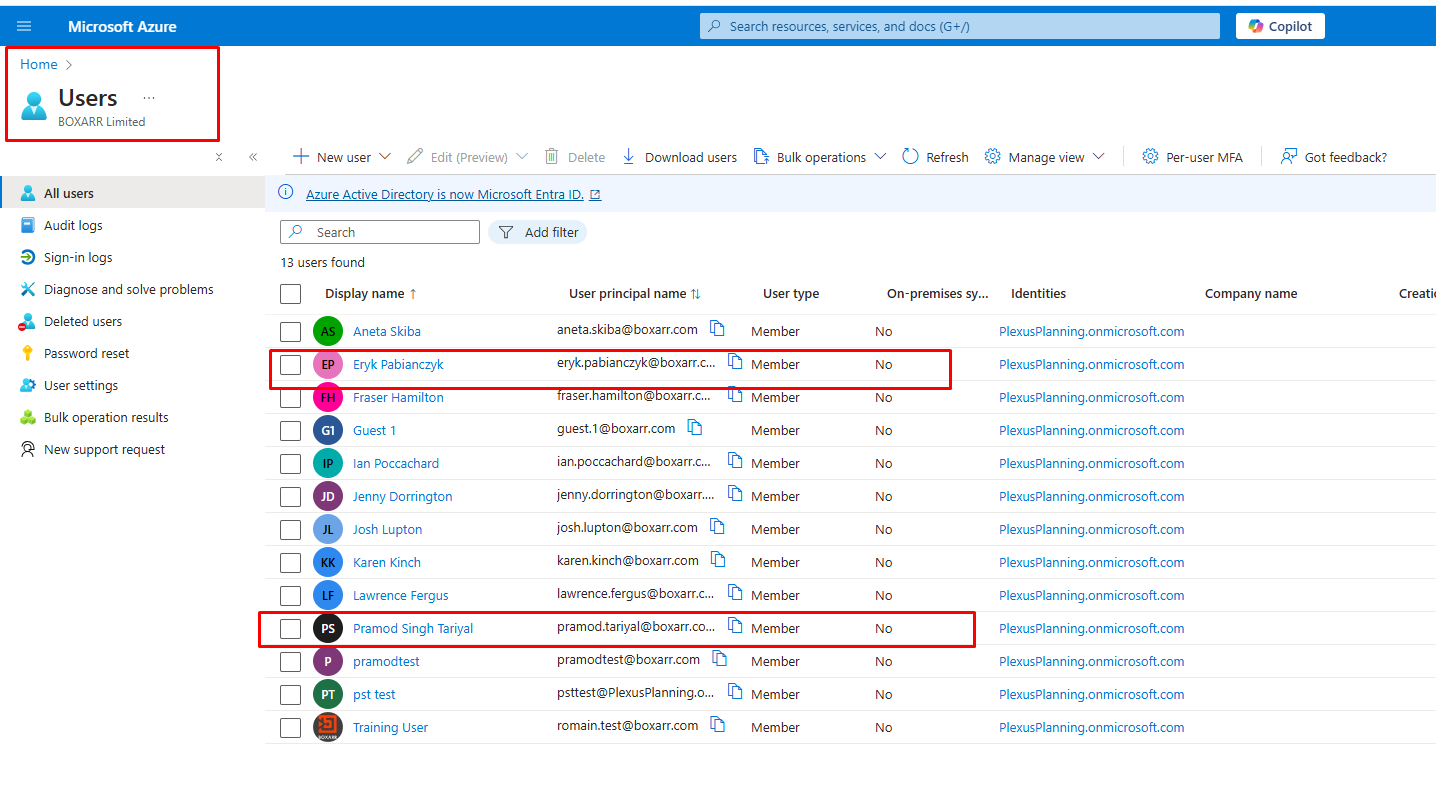This screenshot has width=1436, height=790.
Task: Click Delete in the toolbar
Action: click(x=575, y=157)
